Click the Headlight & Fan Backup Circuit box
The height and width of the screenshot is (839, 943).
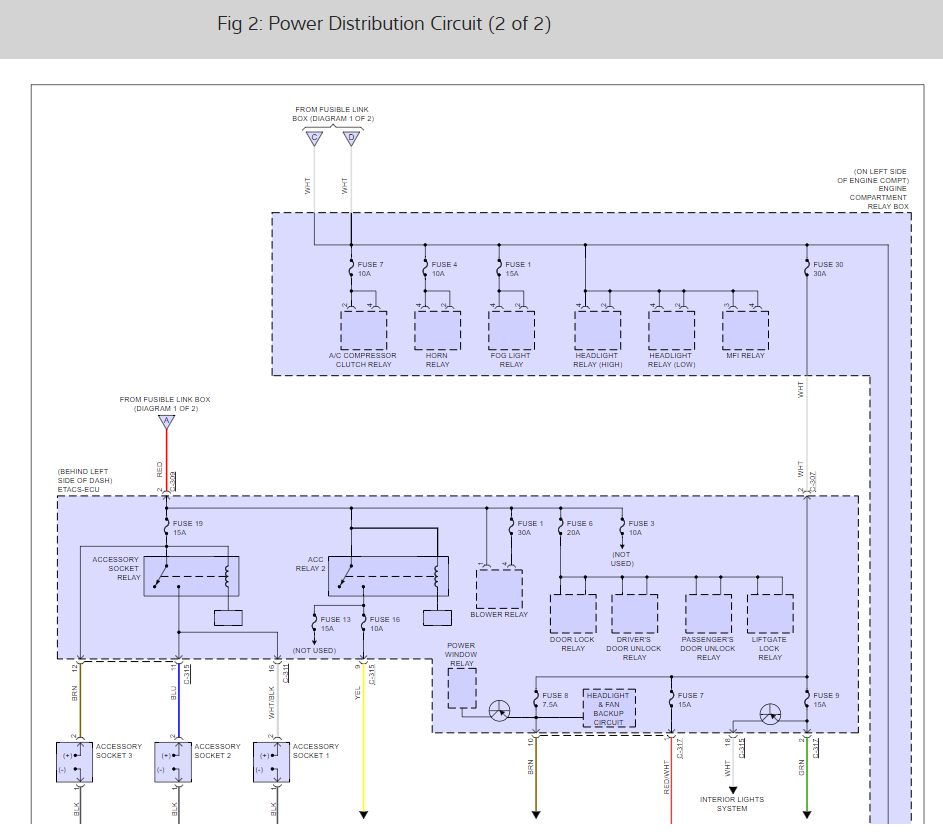(608, 707)
